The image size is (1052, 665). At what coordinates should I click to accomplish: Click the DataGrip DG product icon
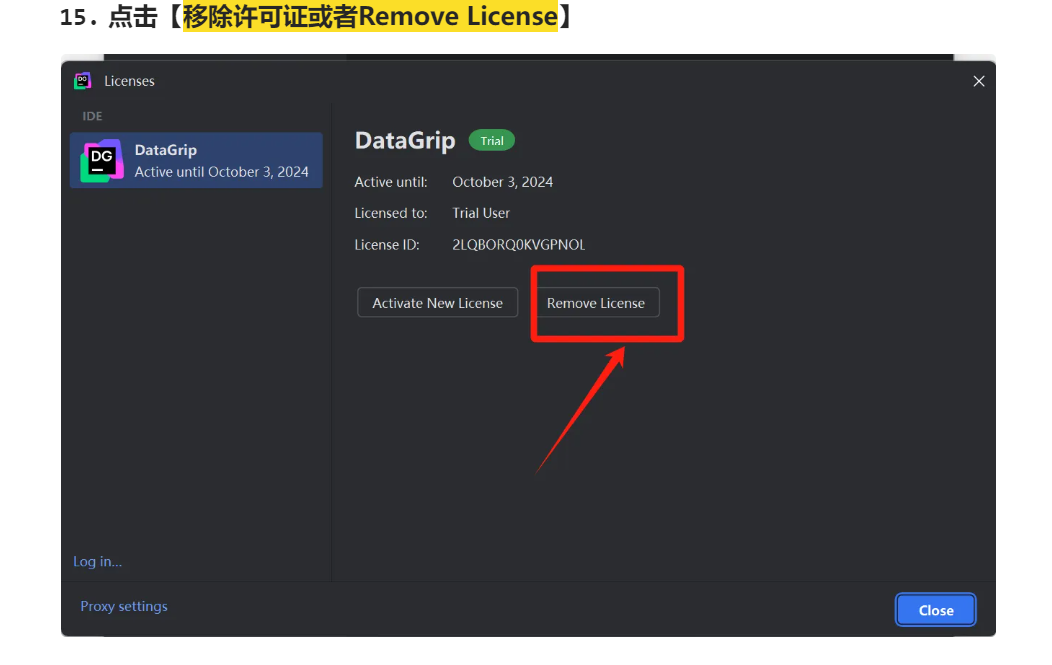click(102, 160)
